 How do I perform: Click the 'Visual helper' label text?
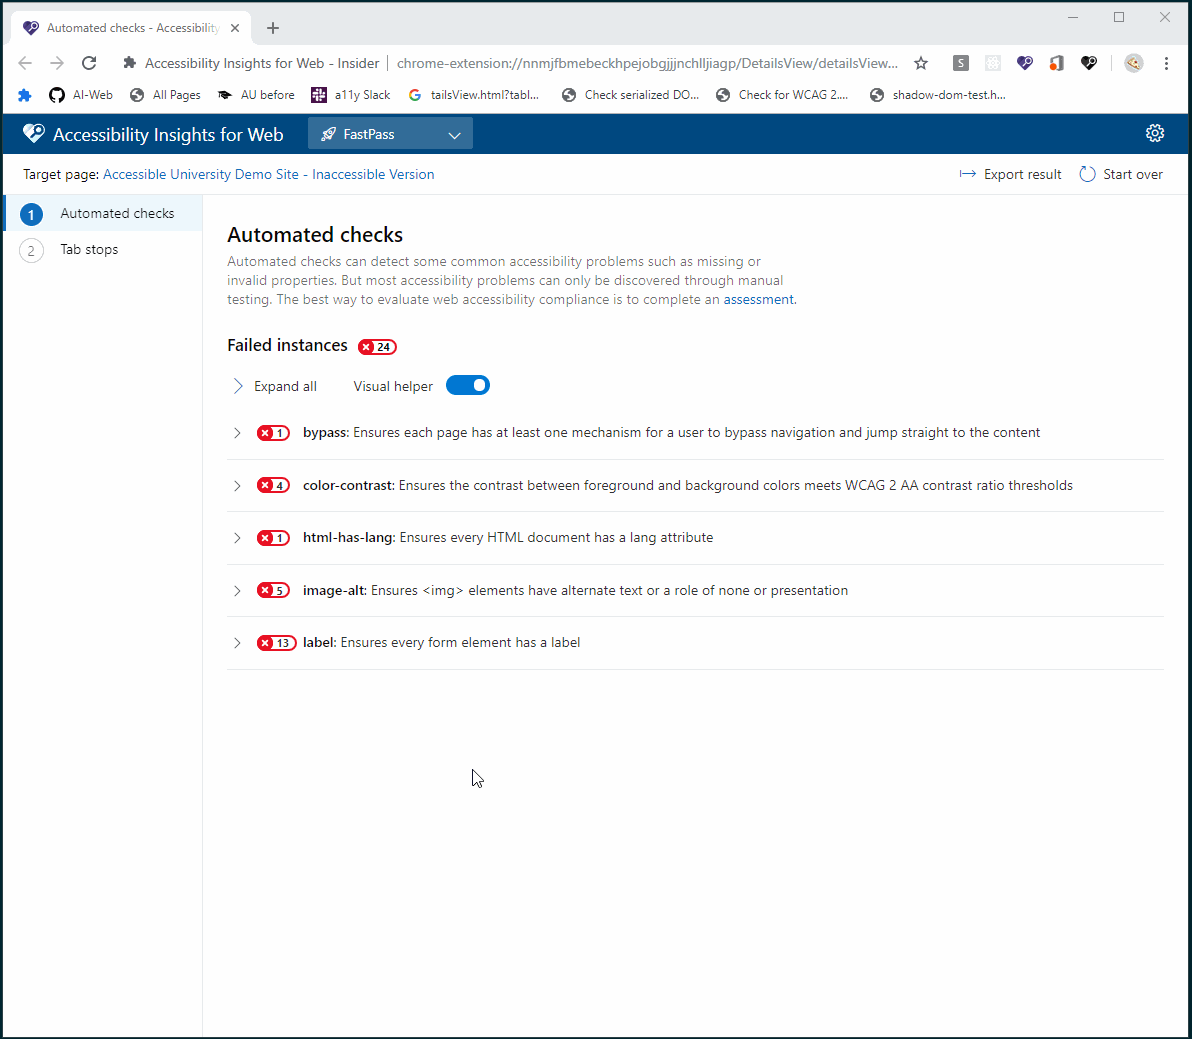[x=393, y=386]
